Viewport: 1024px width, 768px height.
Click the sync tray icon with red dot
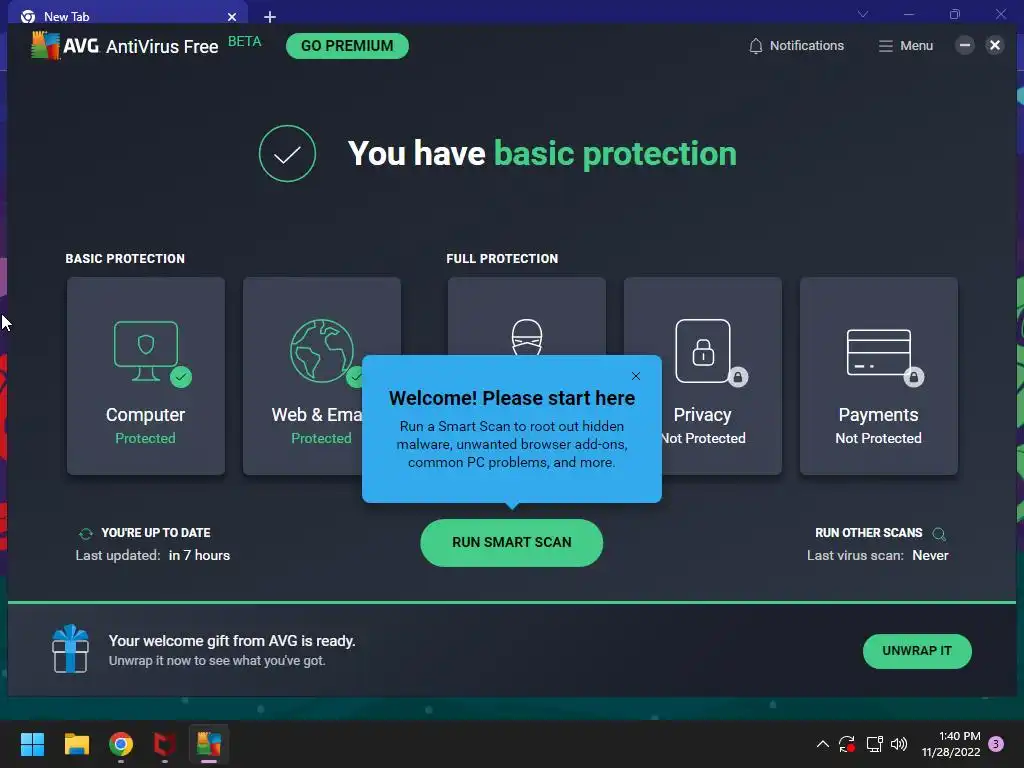pos(847,744)
